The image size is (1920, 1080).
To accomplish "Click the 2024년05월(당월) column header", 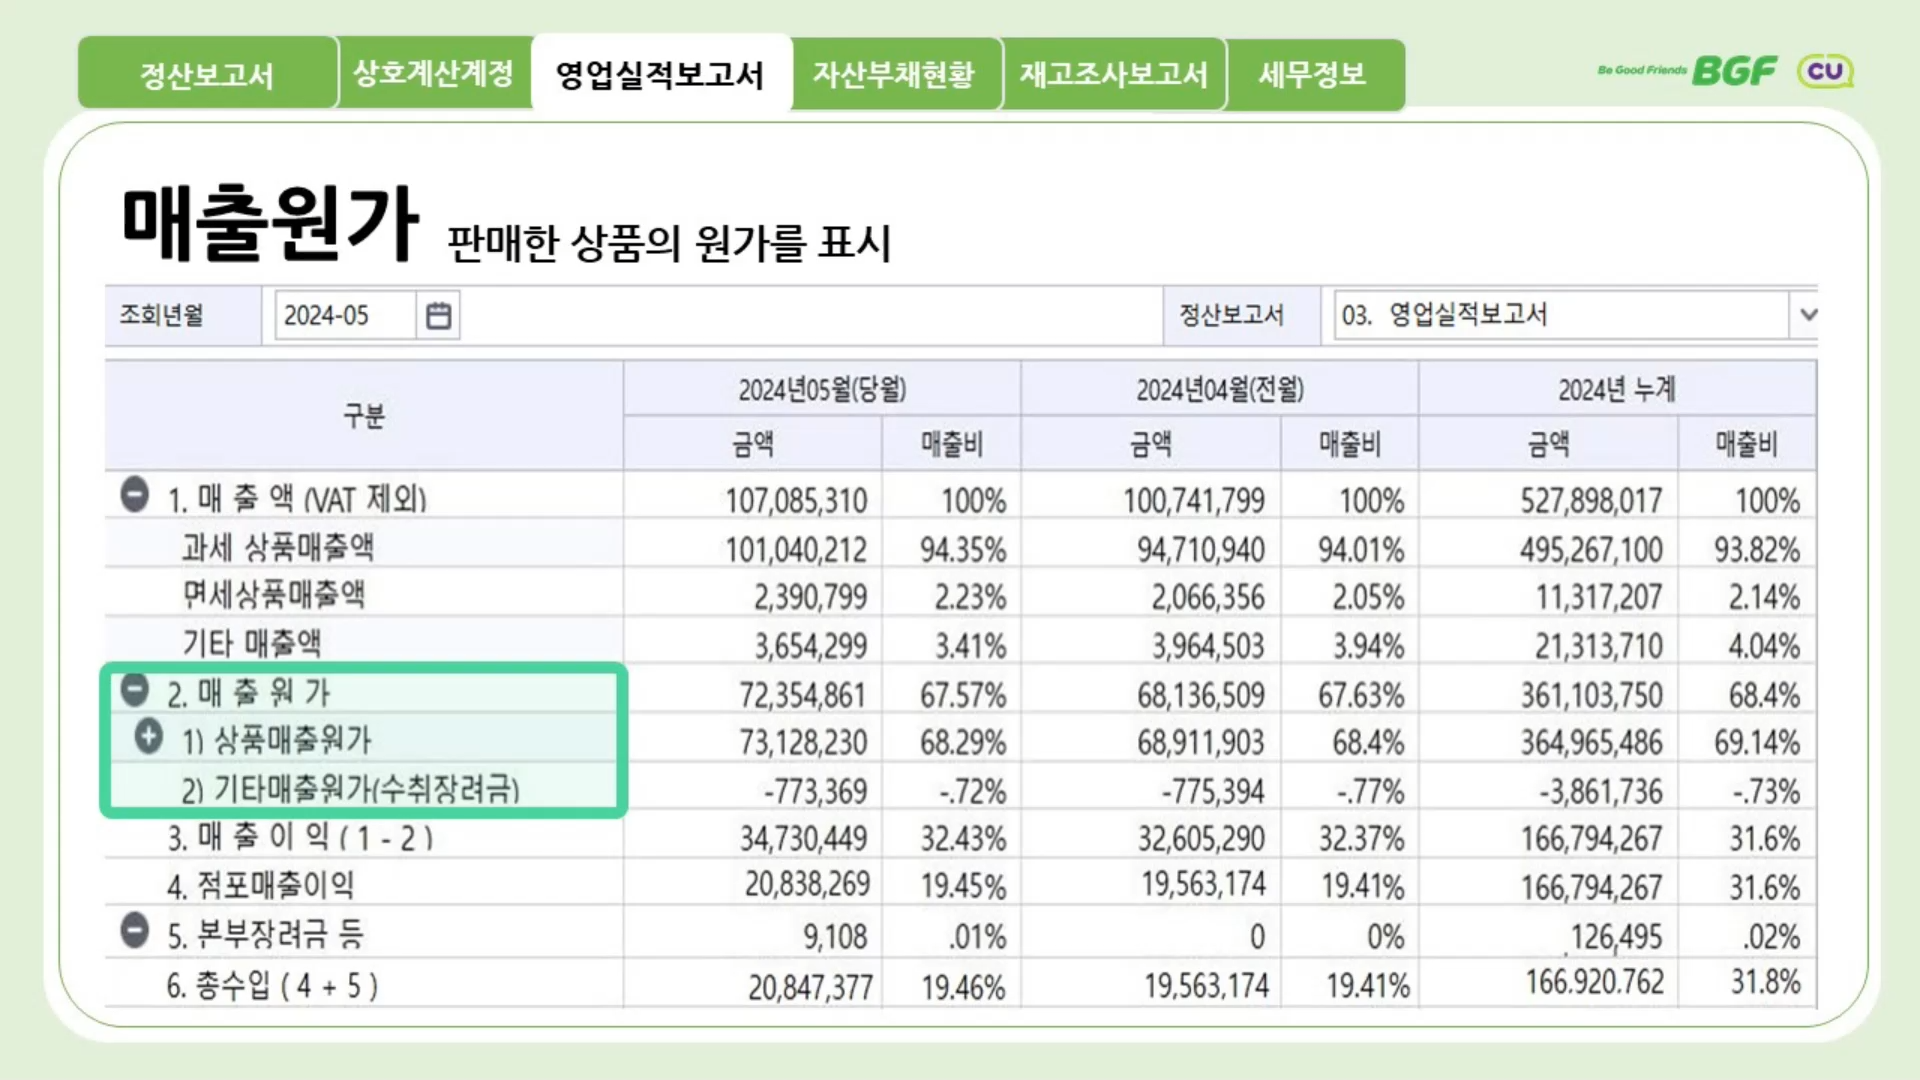I will tap(822, 389).
